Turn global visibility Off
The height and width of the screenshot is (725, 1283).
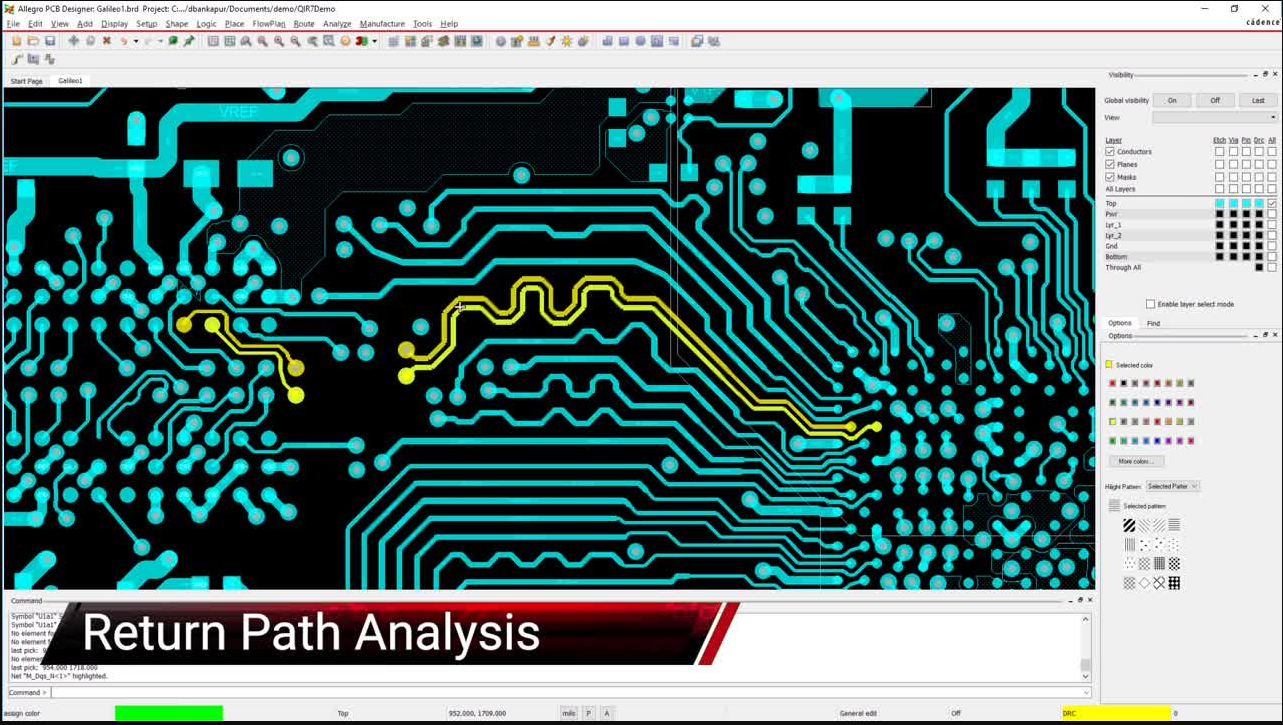click(x=1215, y=100)
